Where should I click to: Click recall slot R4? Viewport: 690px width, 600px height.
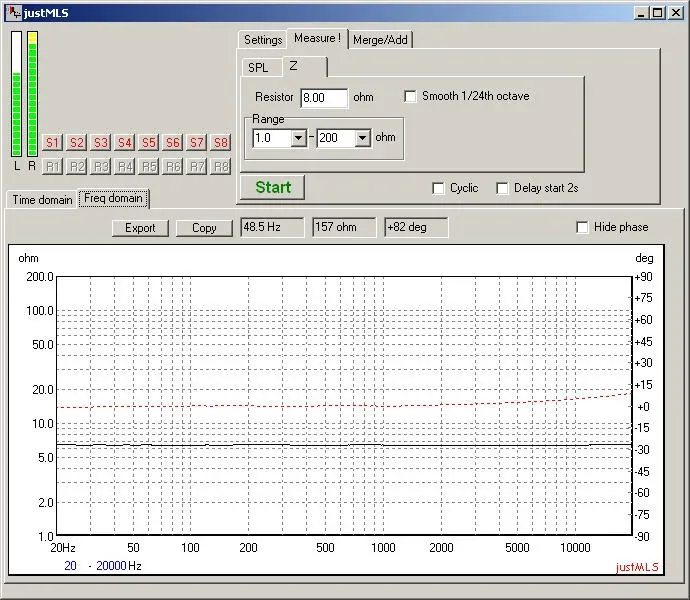125,166
